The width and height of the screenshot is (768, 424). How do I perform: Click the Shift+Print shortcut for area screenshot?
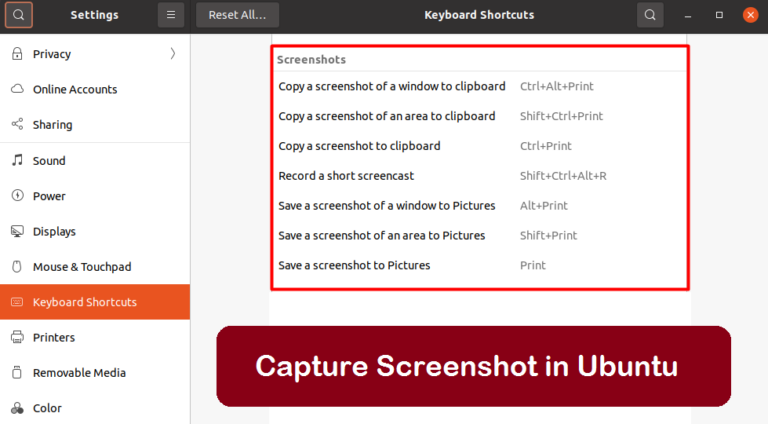[548, 235]
